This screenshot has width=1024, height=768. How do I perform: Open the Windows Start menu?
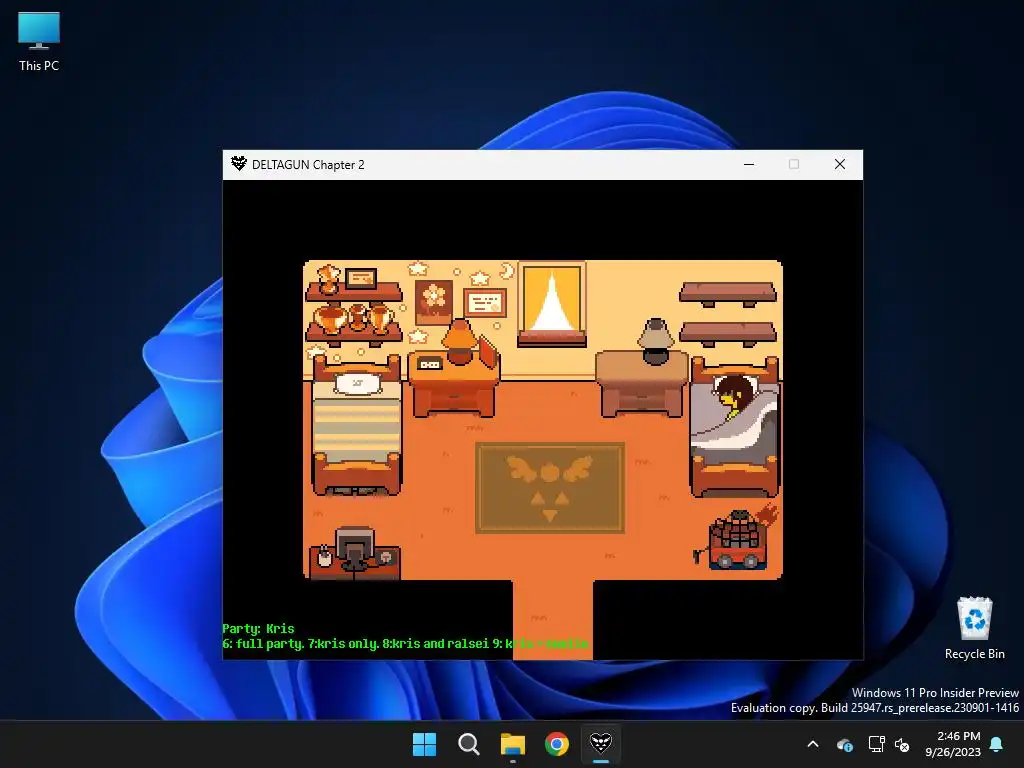pyautogui.click(x=424, y=744)
